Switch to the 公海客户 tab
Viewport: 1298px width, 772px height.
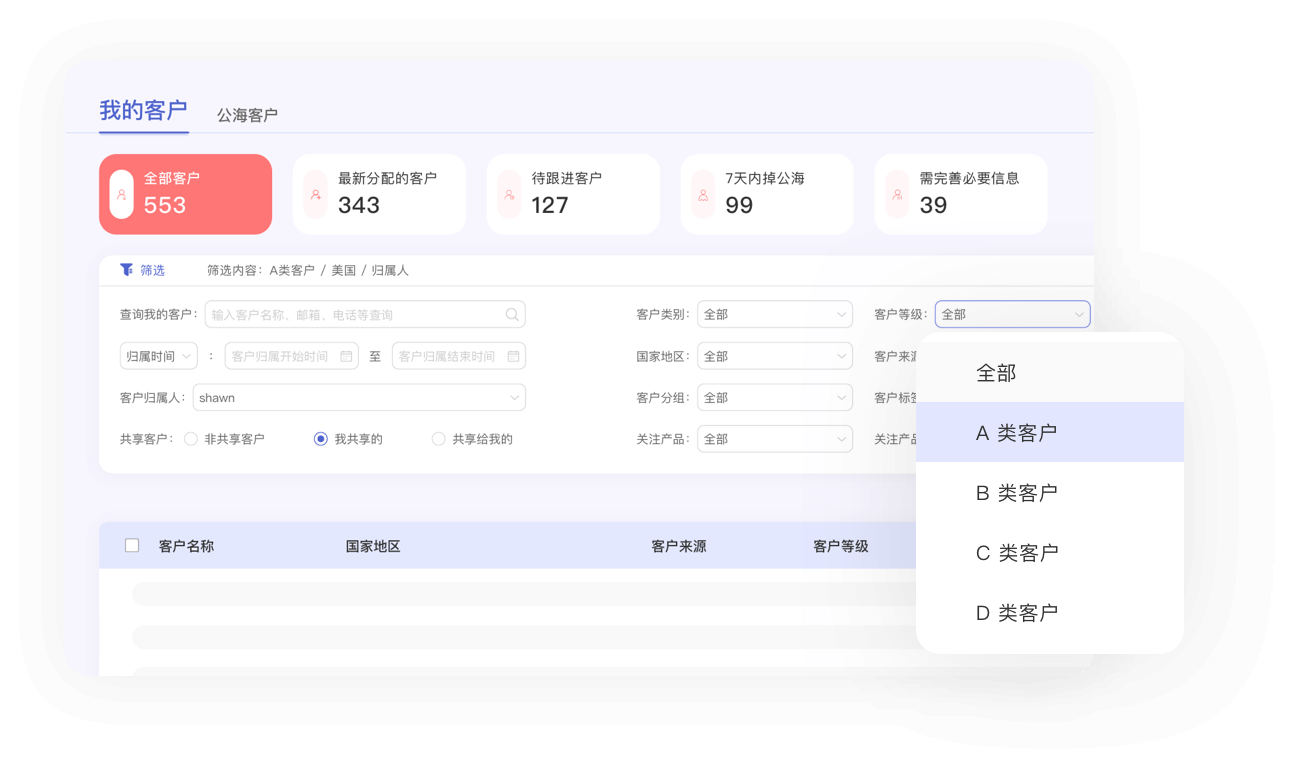[x=247, y=115]
